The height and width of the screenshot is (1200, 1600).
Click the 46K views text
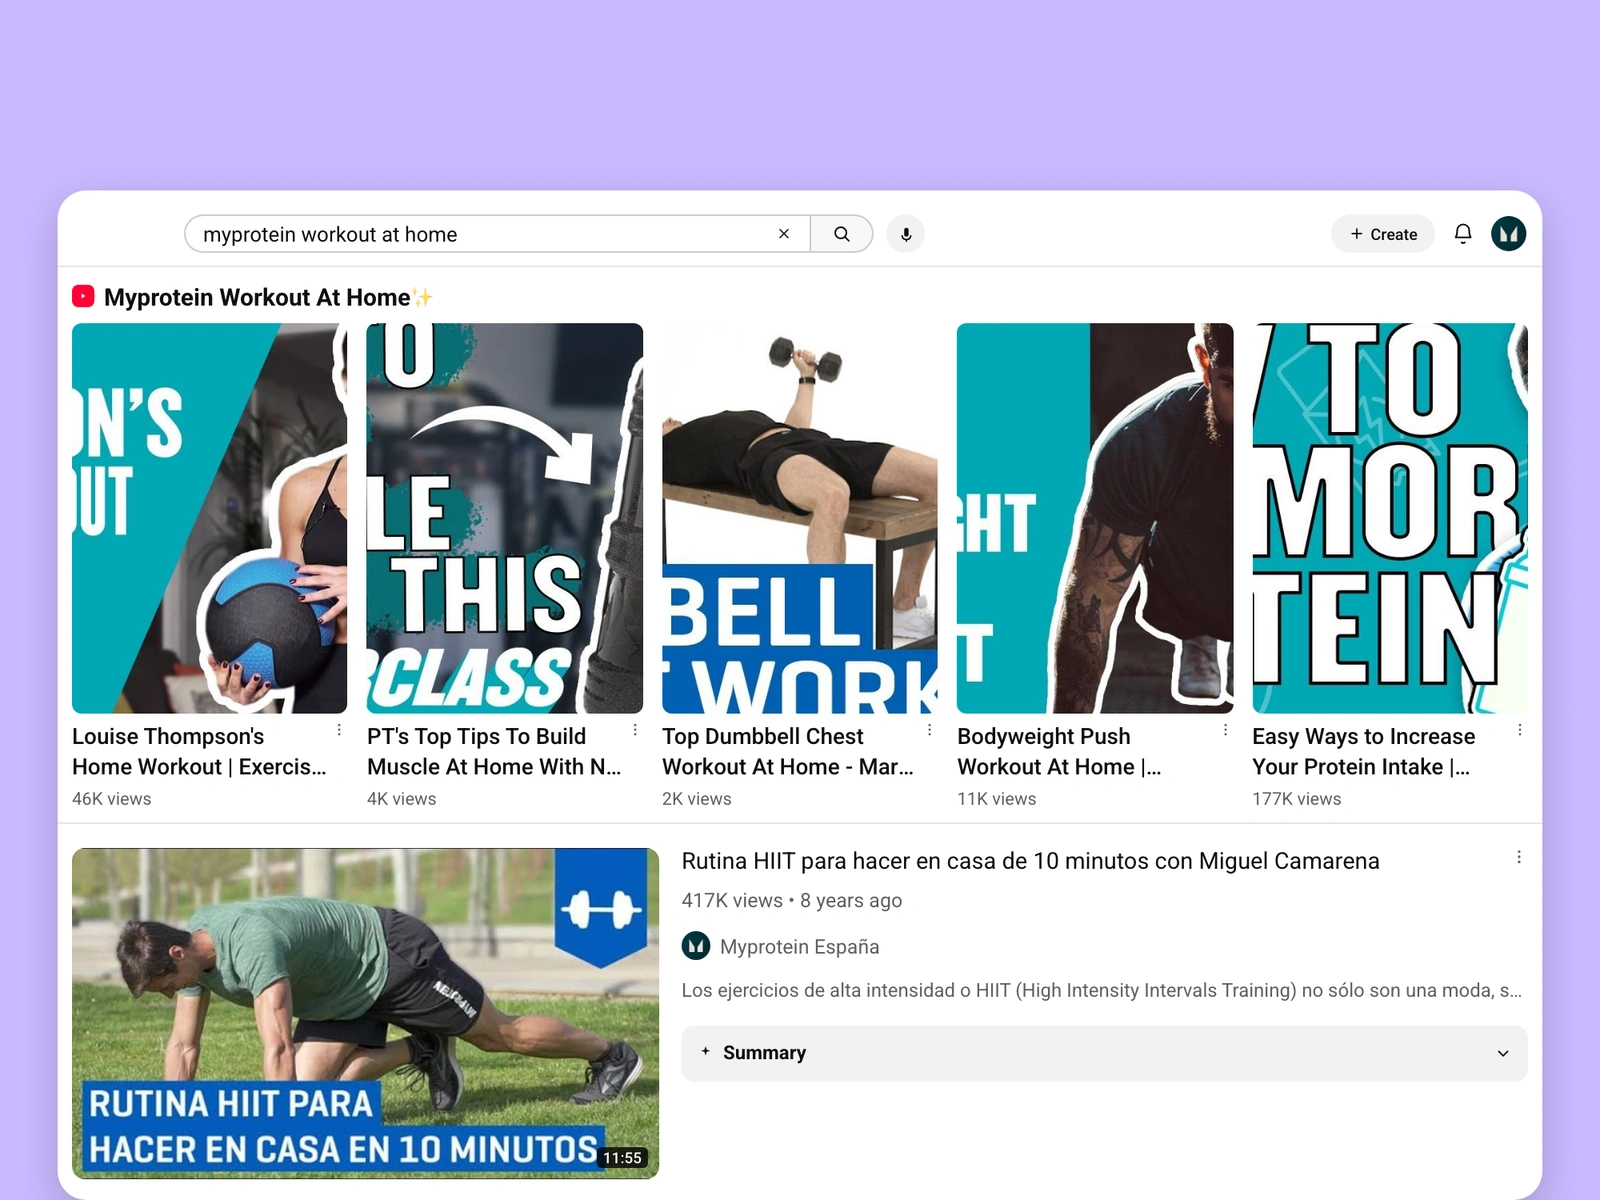112,799
